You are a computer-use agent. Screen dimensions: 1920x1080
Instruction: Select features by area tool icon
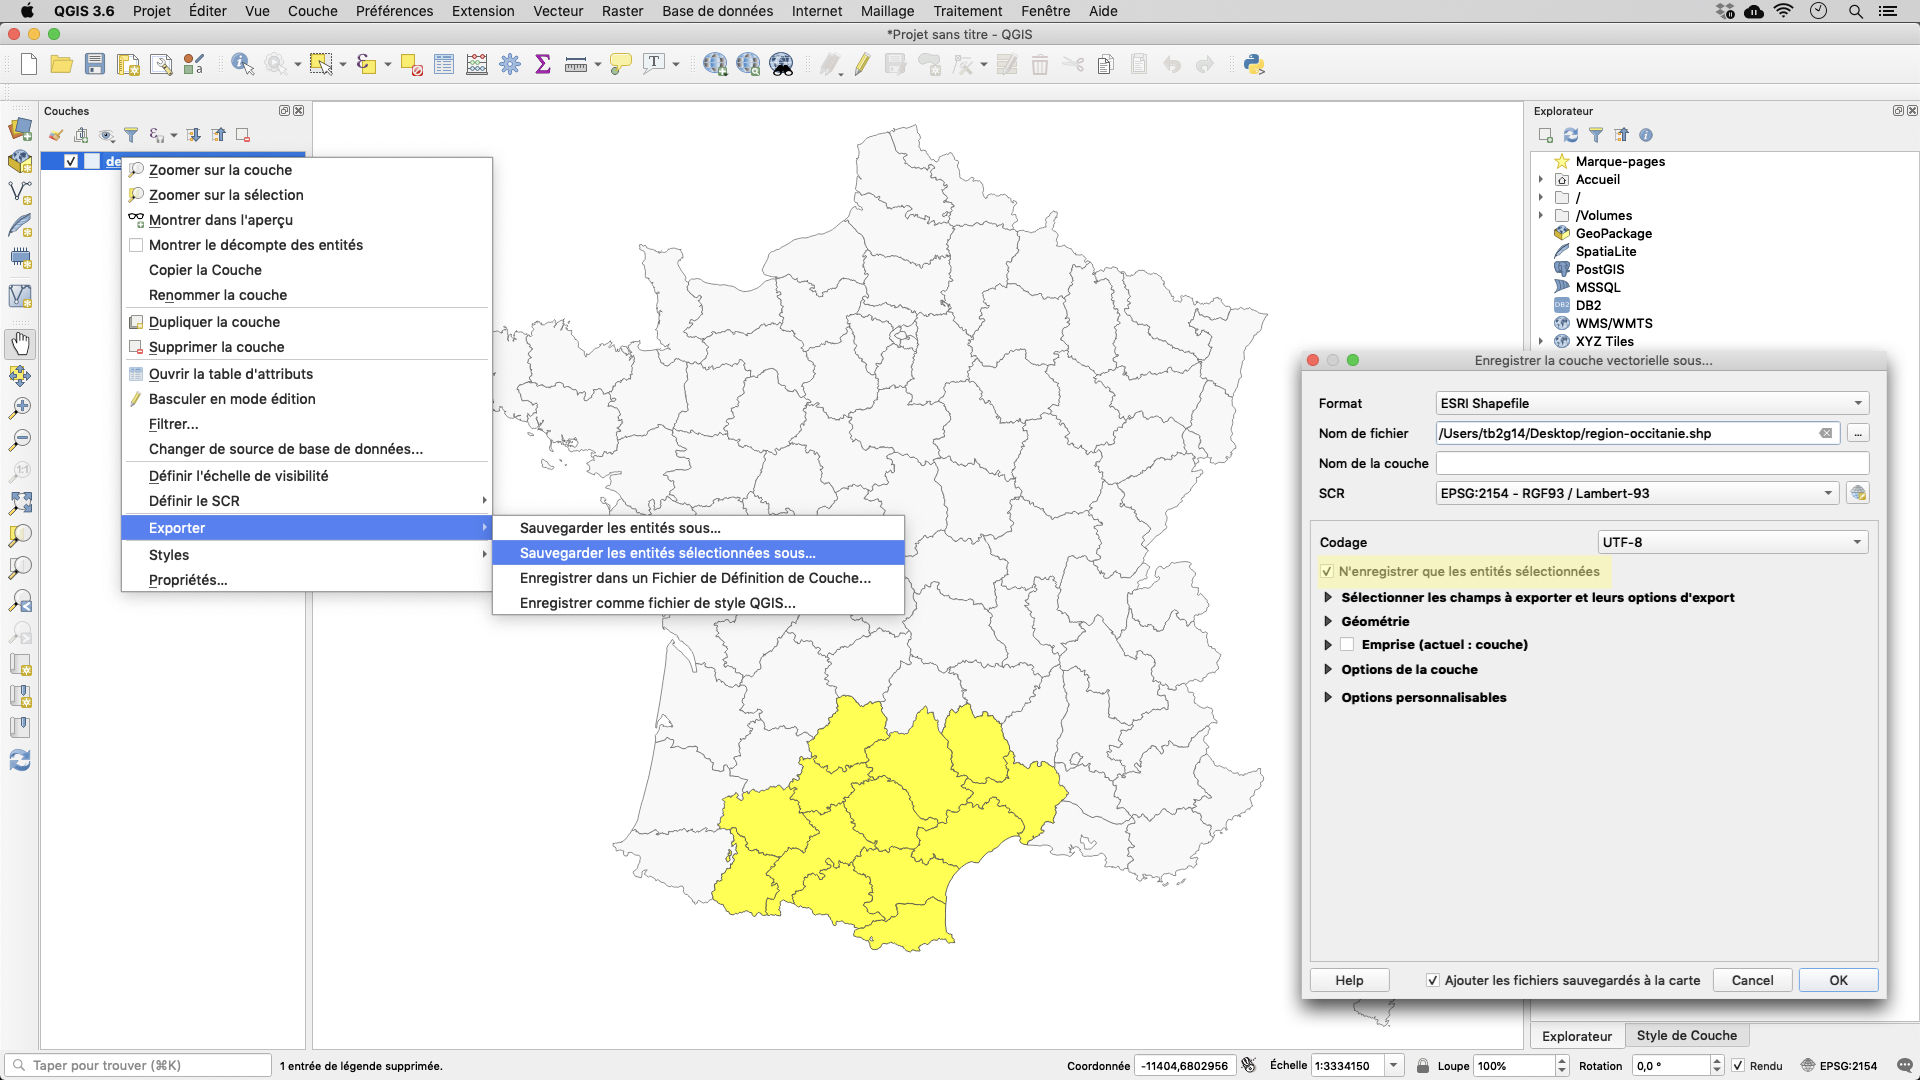tap(321, 65)
